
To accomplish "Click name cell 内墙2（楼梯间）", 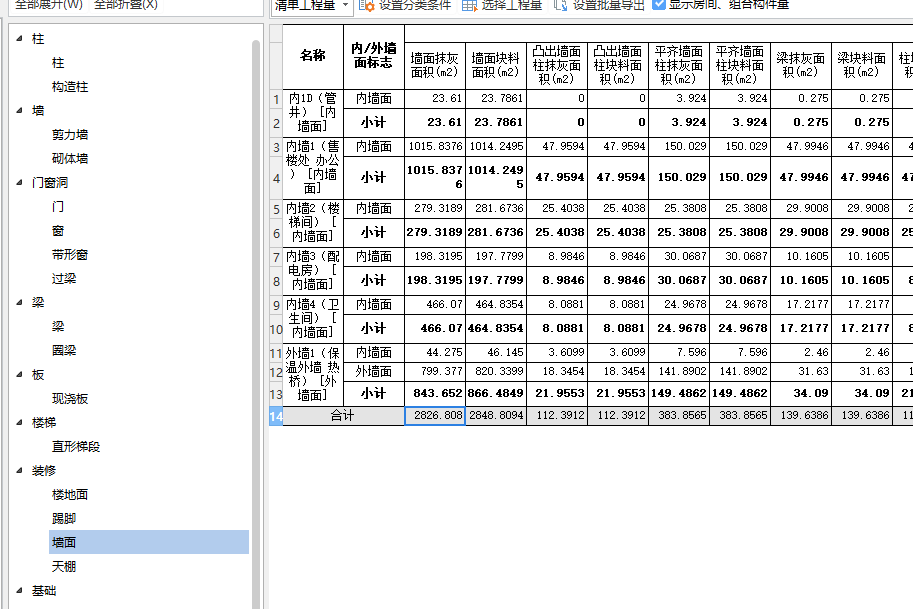I will [313, 222].
